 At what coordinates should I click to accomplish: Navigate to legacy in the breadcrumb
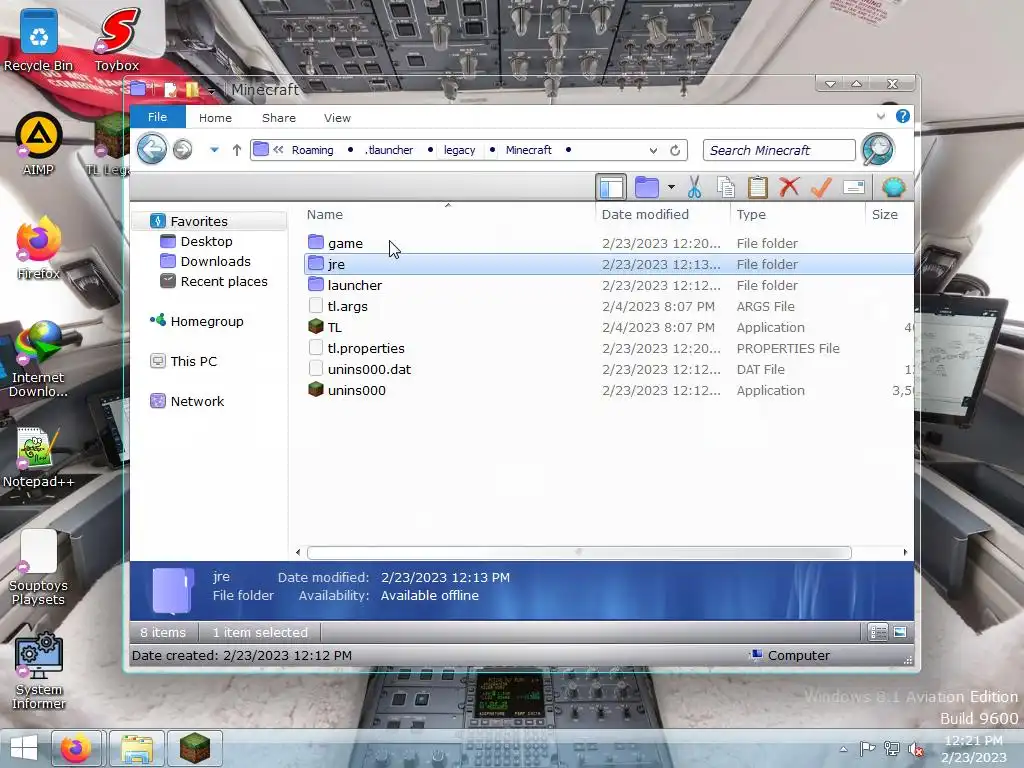click(460, 150)
